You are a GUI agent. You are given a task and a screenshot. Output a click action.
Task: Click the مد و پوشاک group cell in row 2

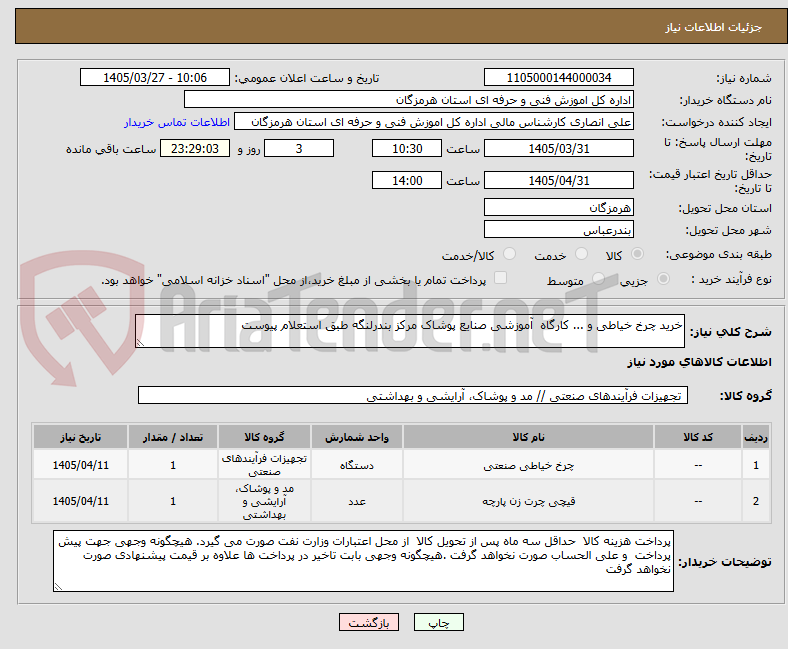click(x=264, y=501)
